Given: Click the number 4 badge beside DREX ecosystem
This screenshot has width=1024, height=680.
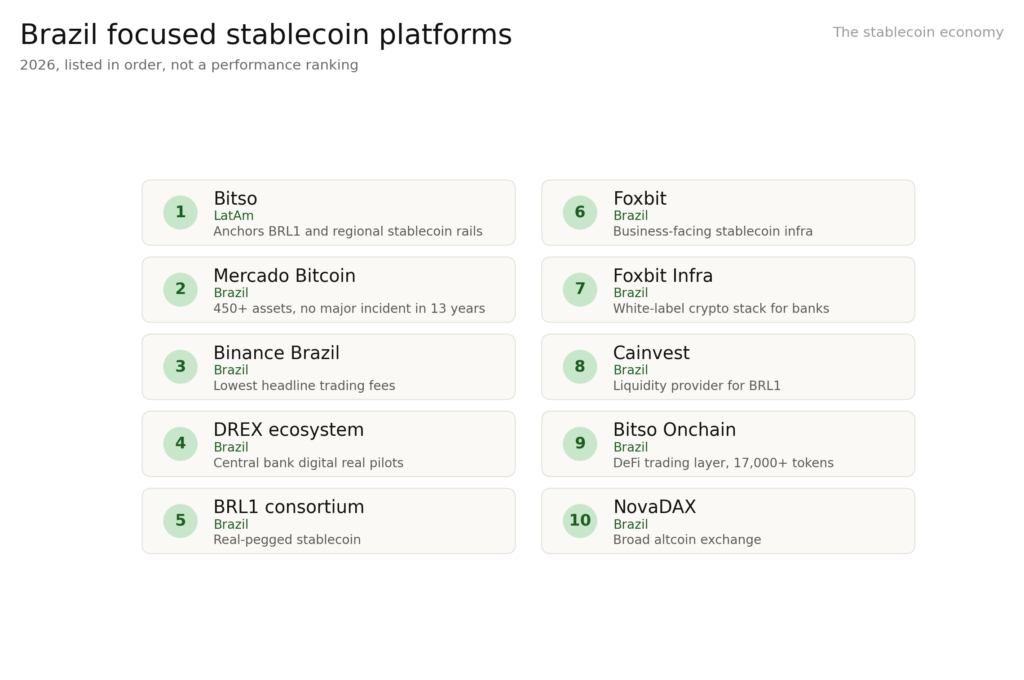Looking at the screenshot, I should pos(180,444).
